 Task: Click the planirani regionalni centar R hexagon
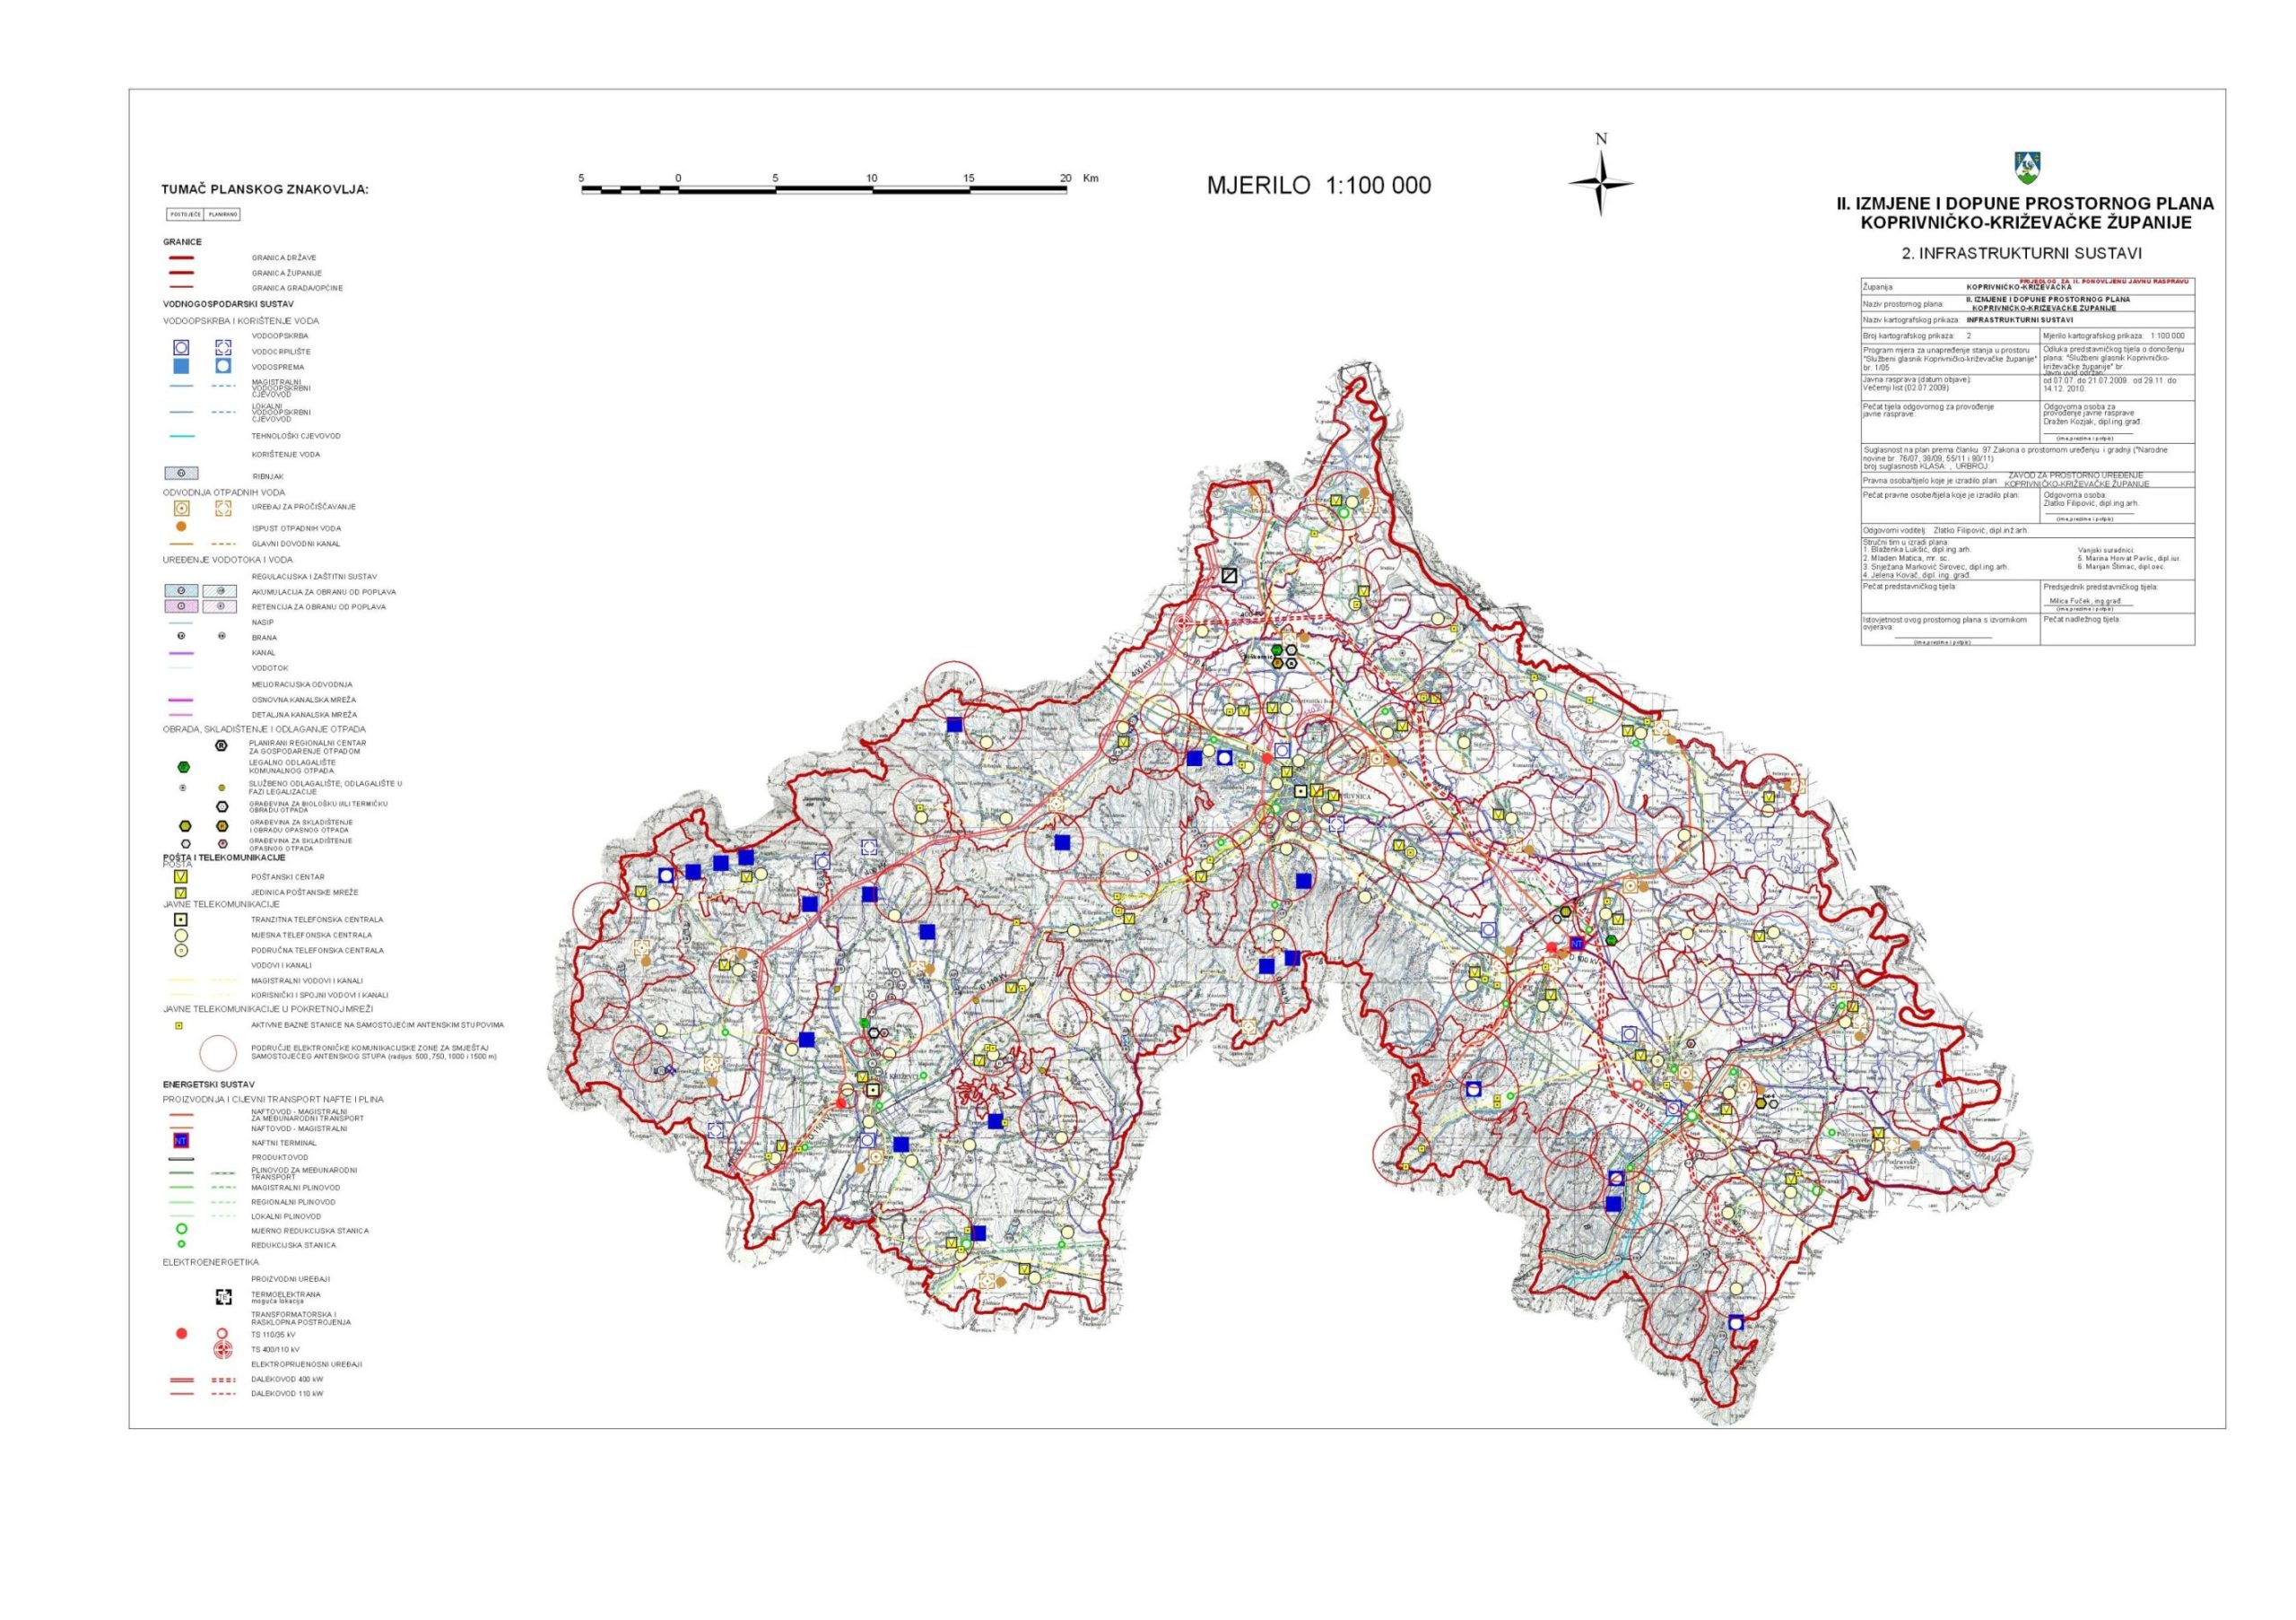[223, 745]
